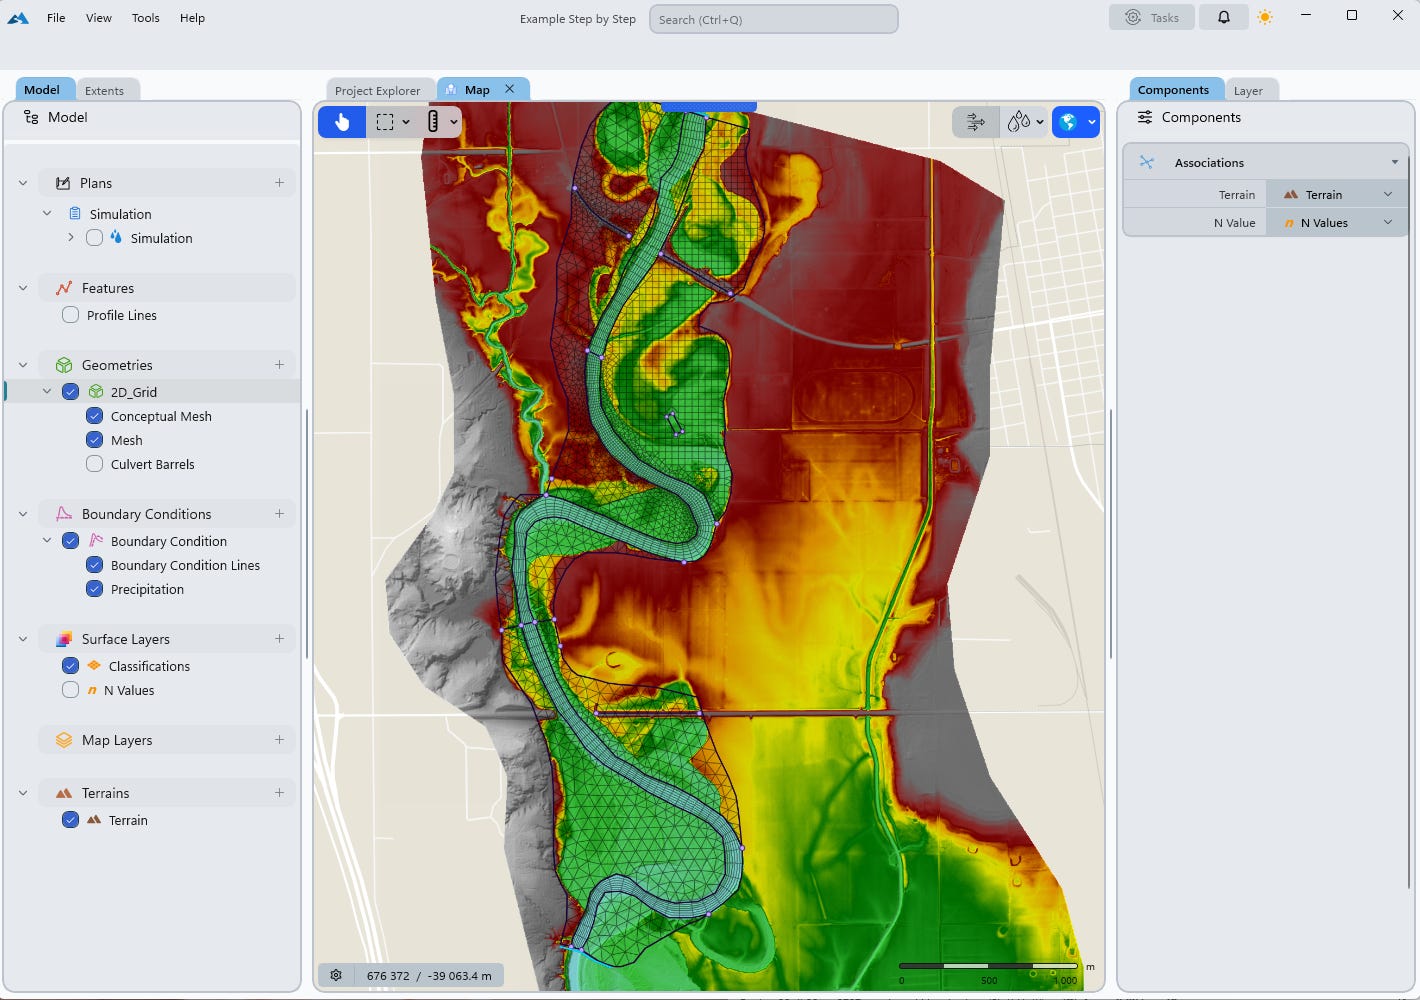The width and height of the screenshot is (1420, 1000).
Task: Click the Tasks button
Action: pos(1152,17)
